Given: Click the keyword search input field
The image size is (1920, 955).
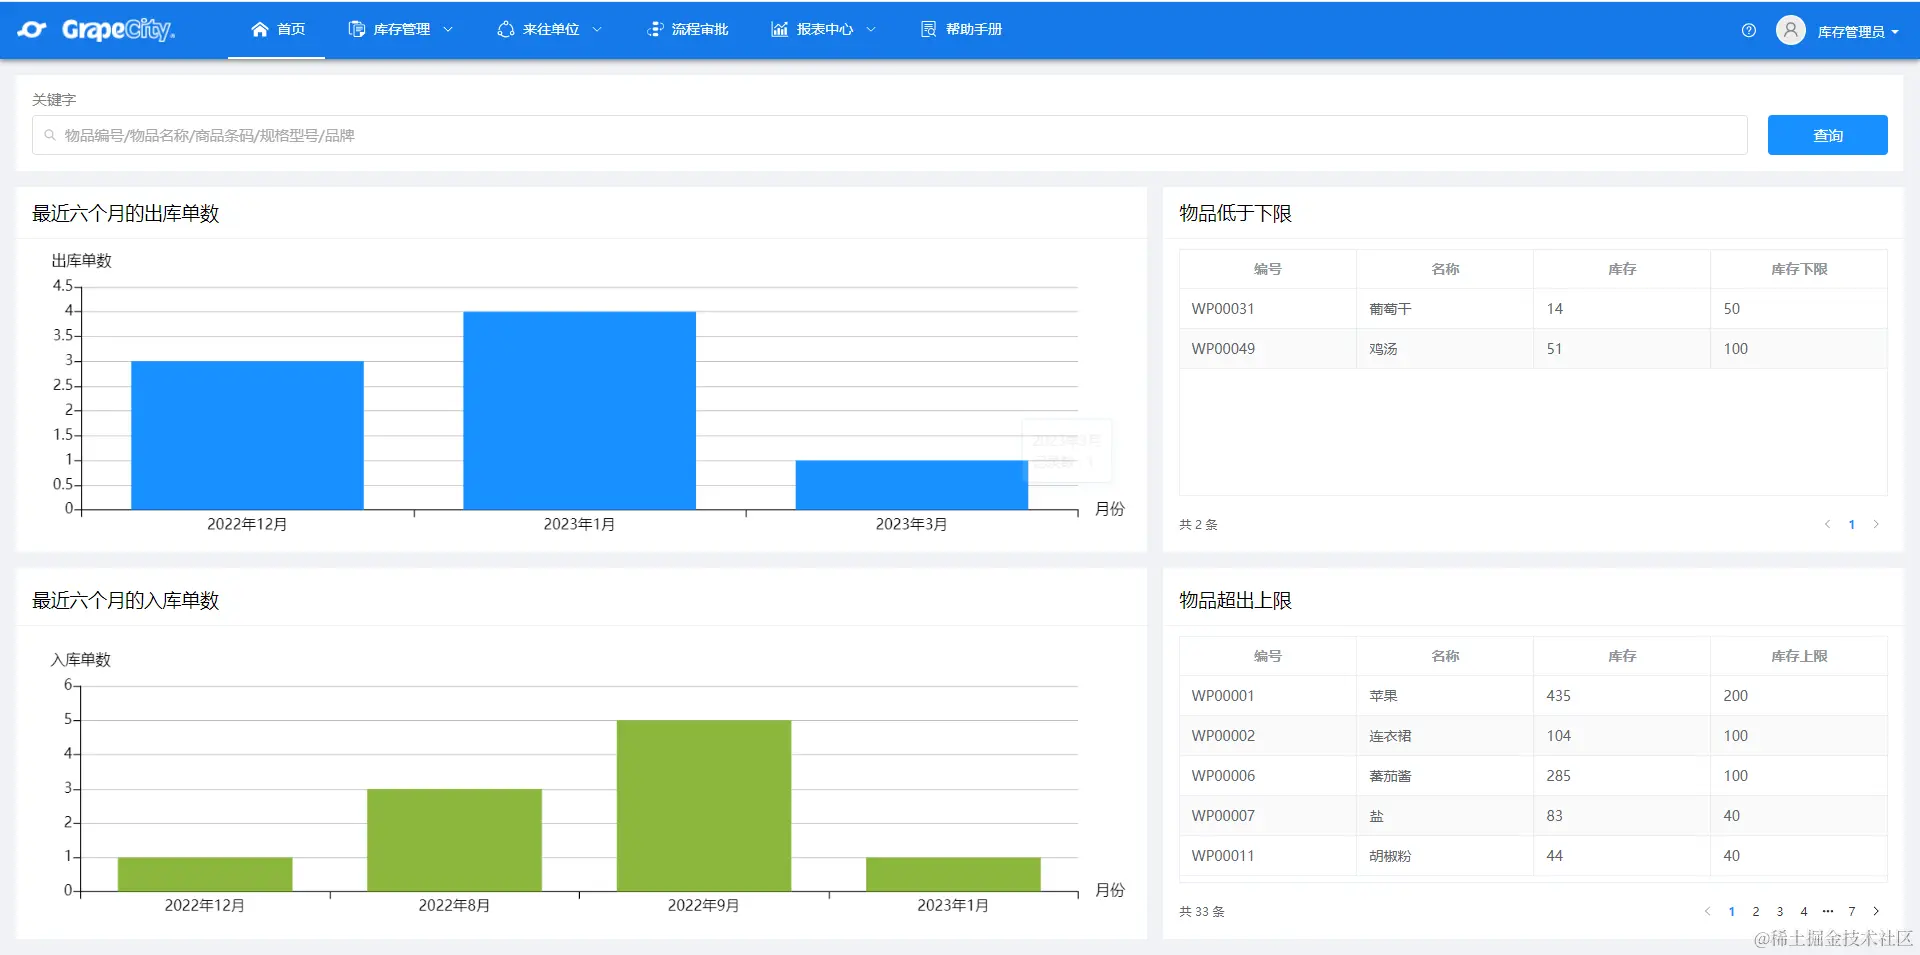Looking at the screenshot, I should (890, 135).
